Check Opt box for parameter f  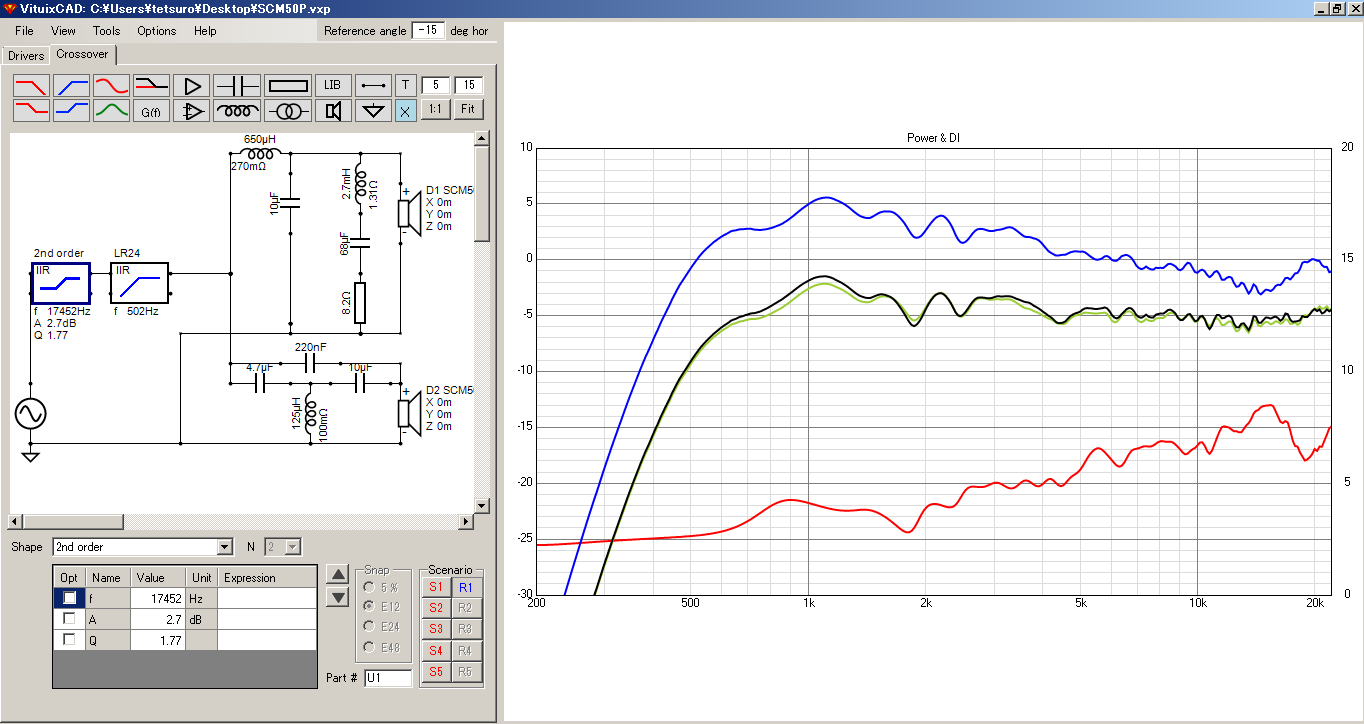[x=69, y=597]
